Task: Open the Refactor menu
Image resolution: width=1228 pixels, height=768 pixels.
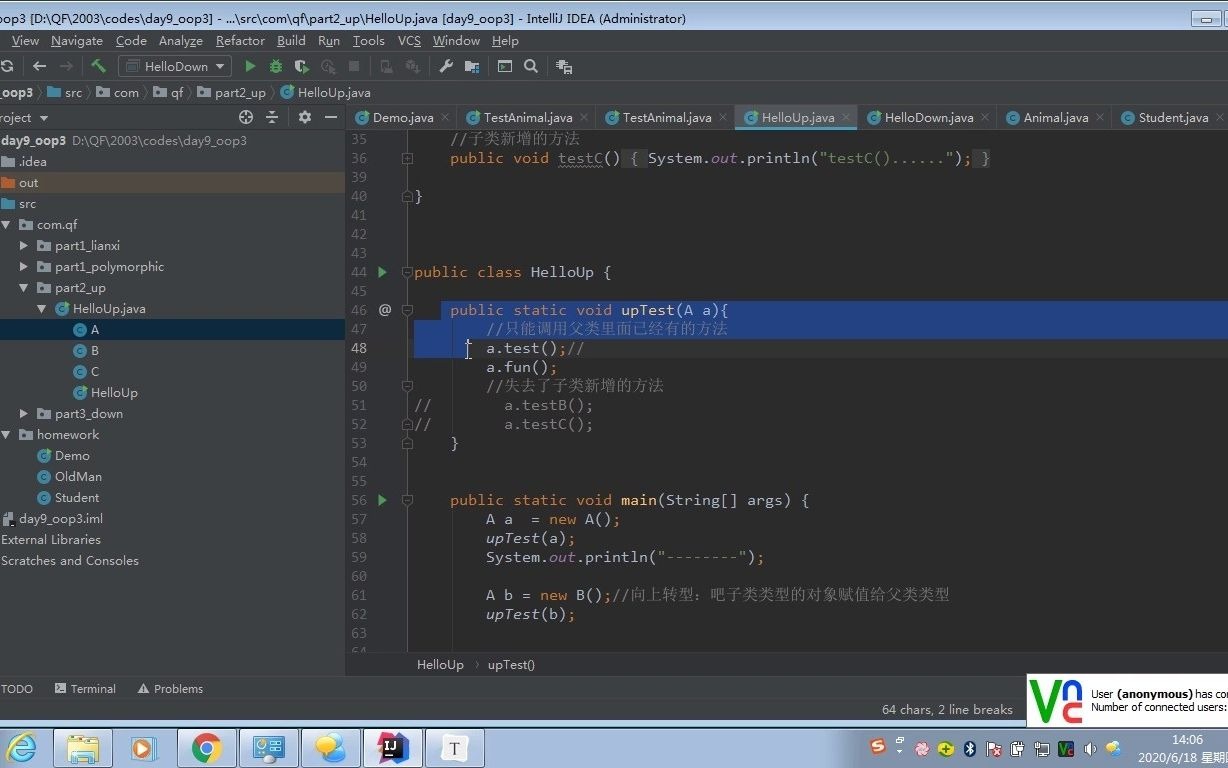Action: 239,40
